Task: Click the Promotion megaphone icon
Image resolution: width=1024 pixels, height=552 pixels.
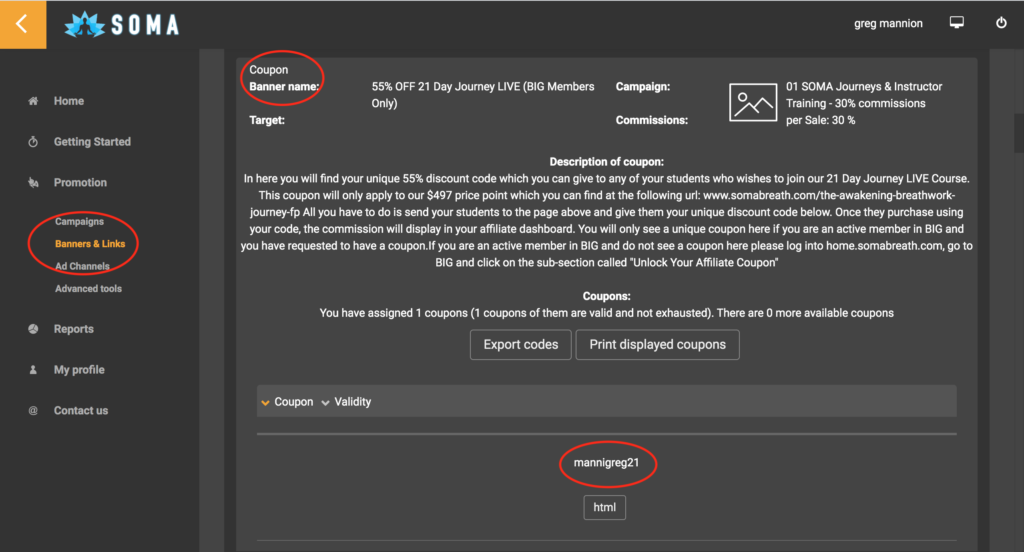Action: [x=33, y=182]
